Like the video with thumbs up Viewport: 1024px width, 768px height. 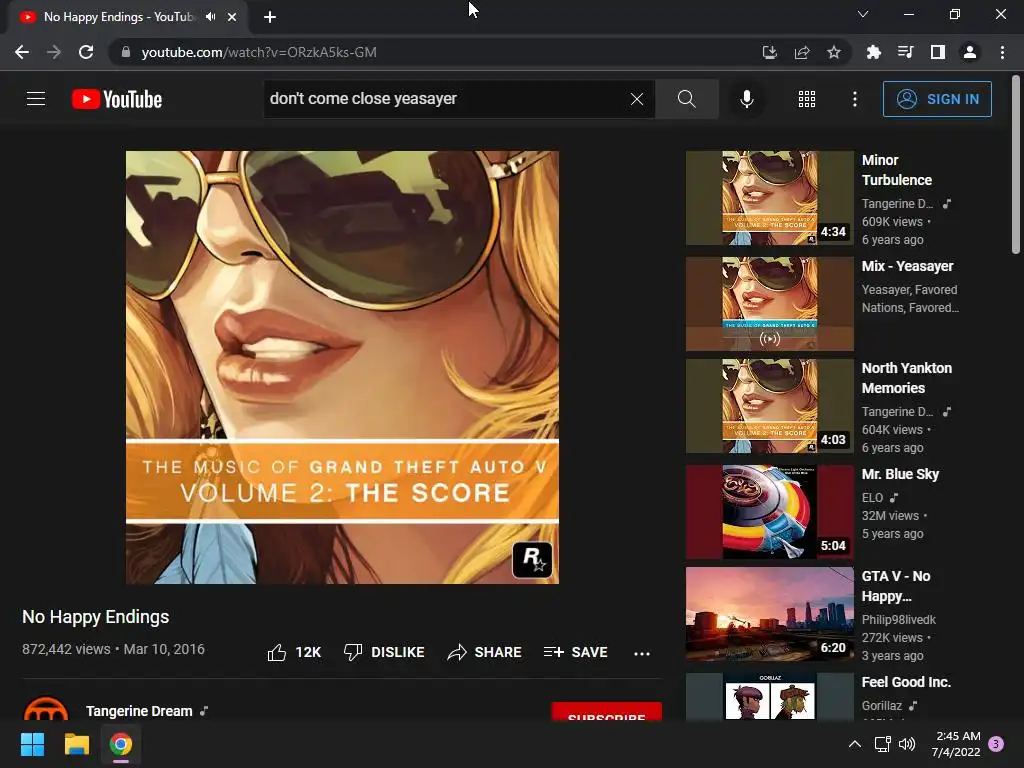(x=295, y=652)
